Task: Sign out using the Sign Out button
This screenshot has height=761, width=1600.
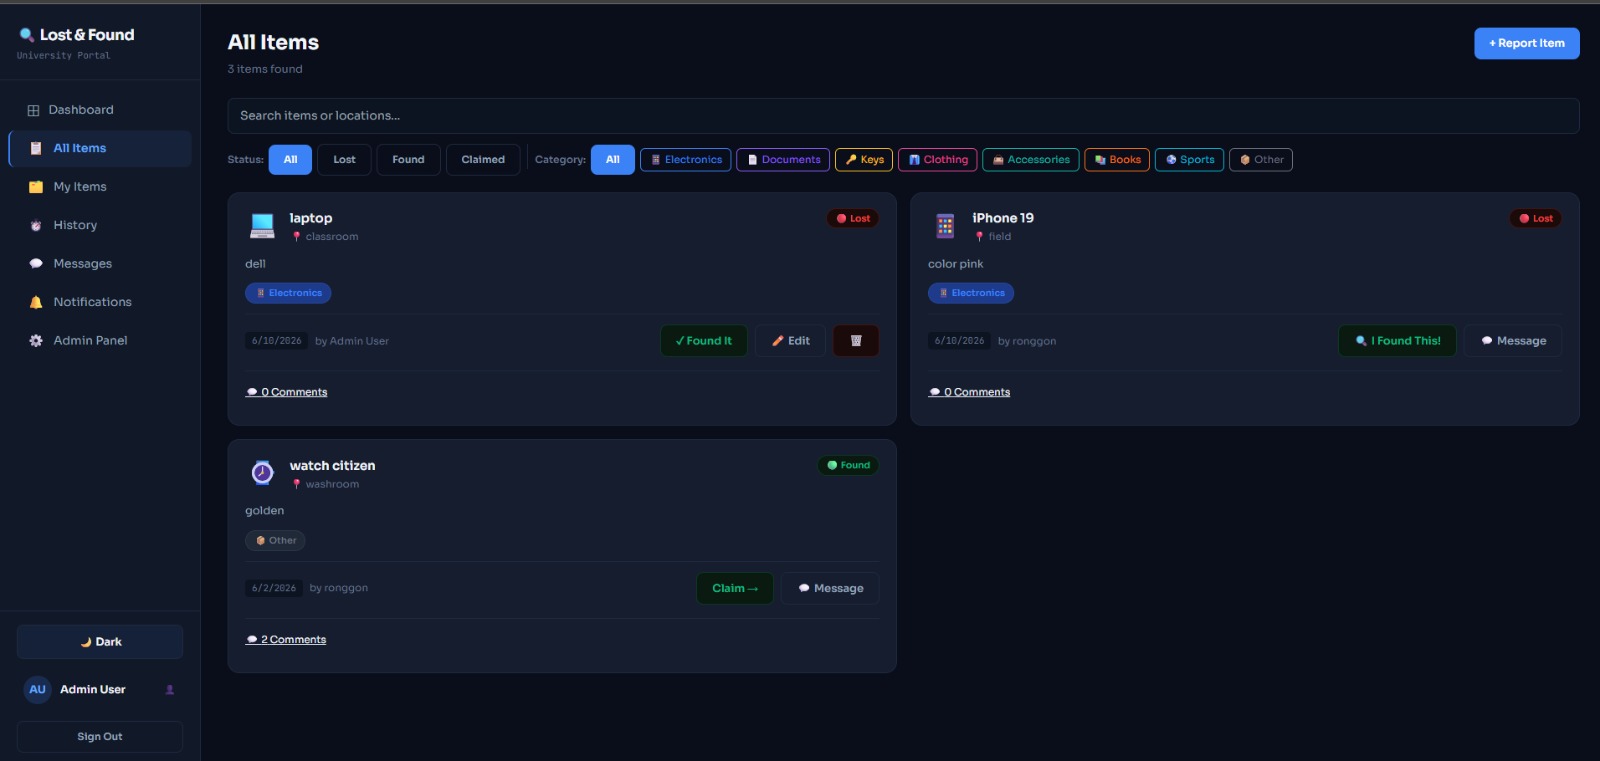Action: (x=100, y=737)
